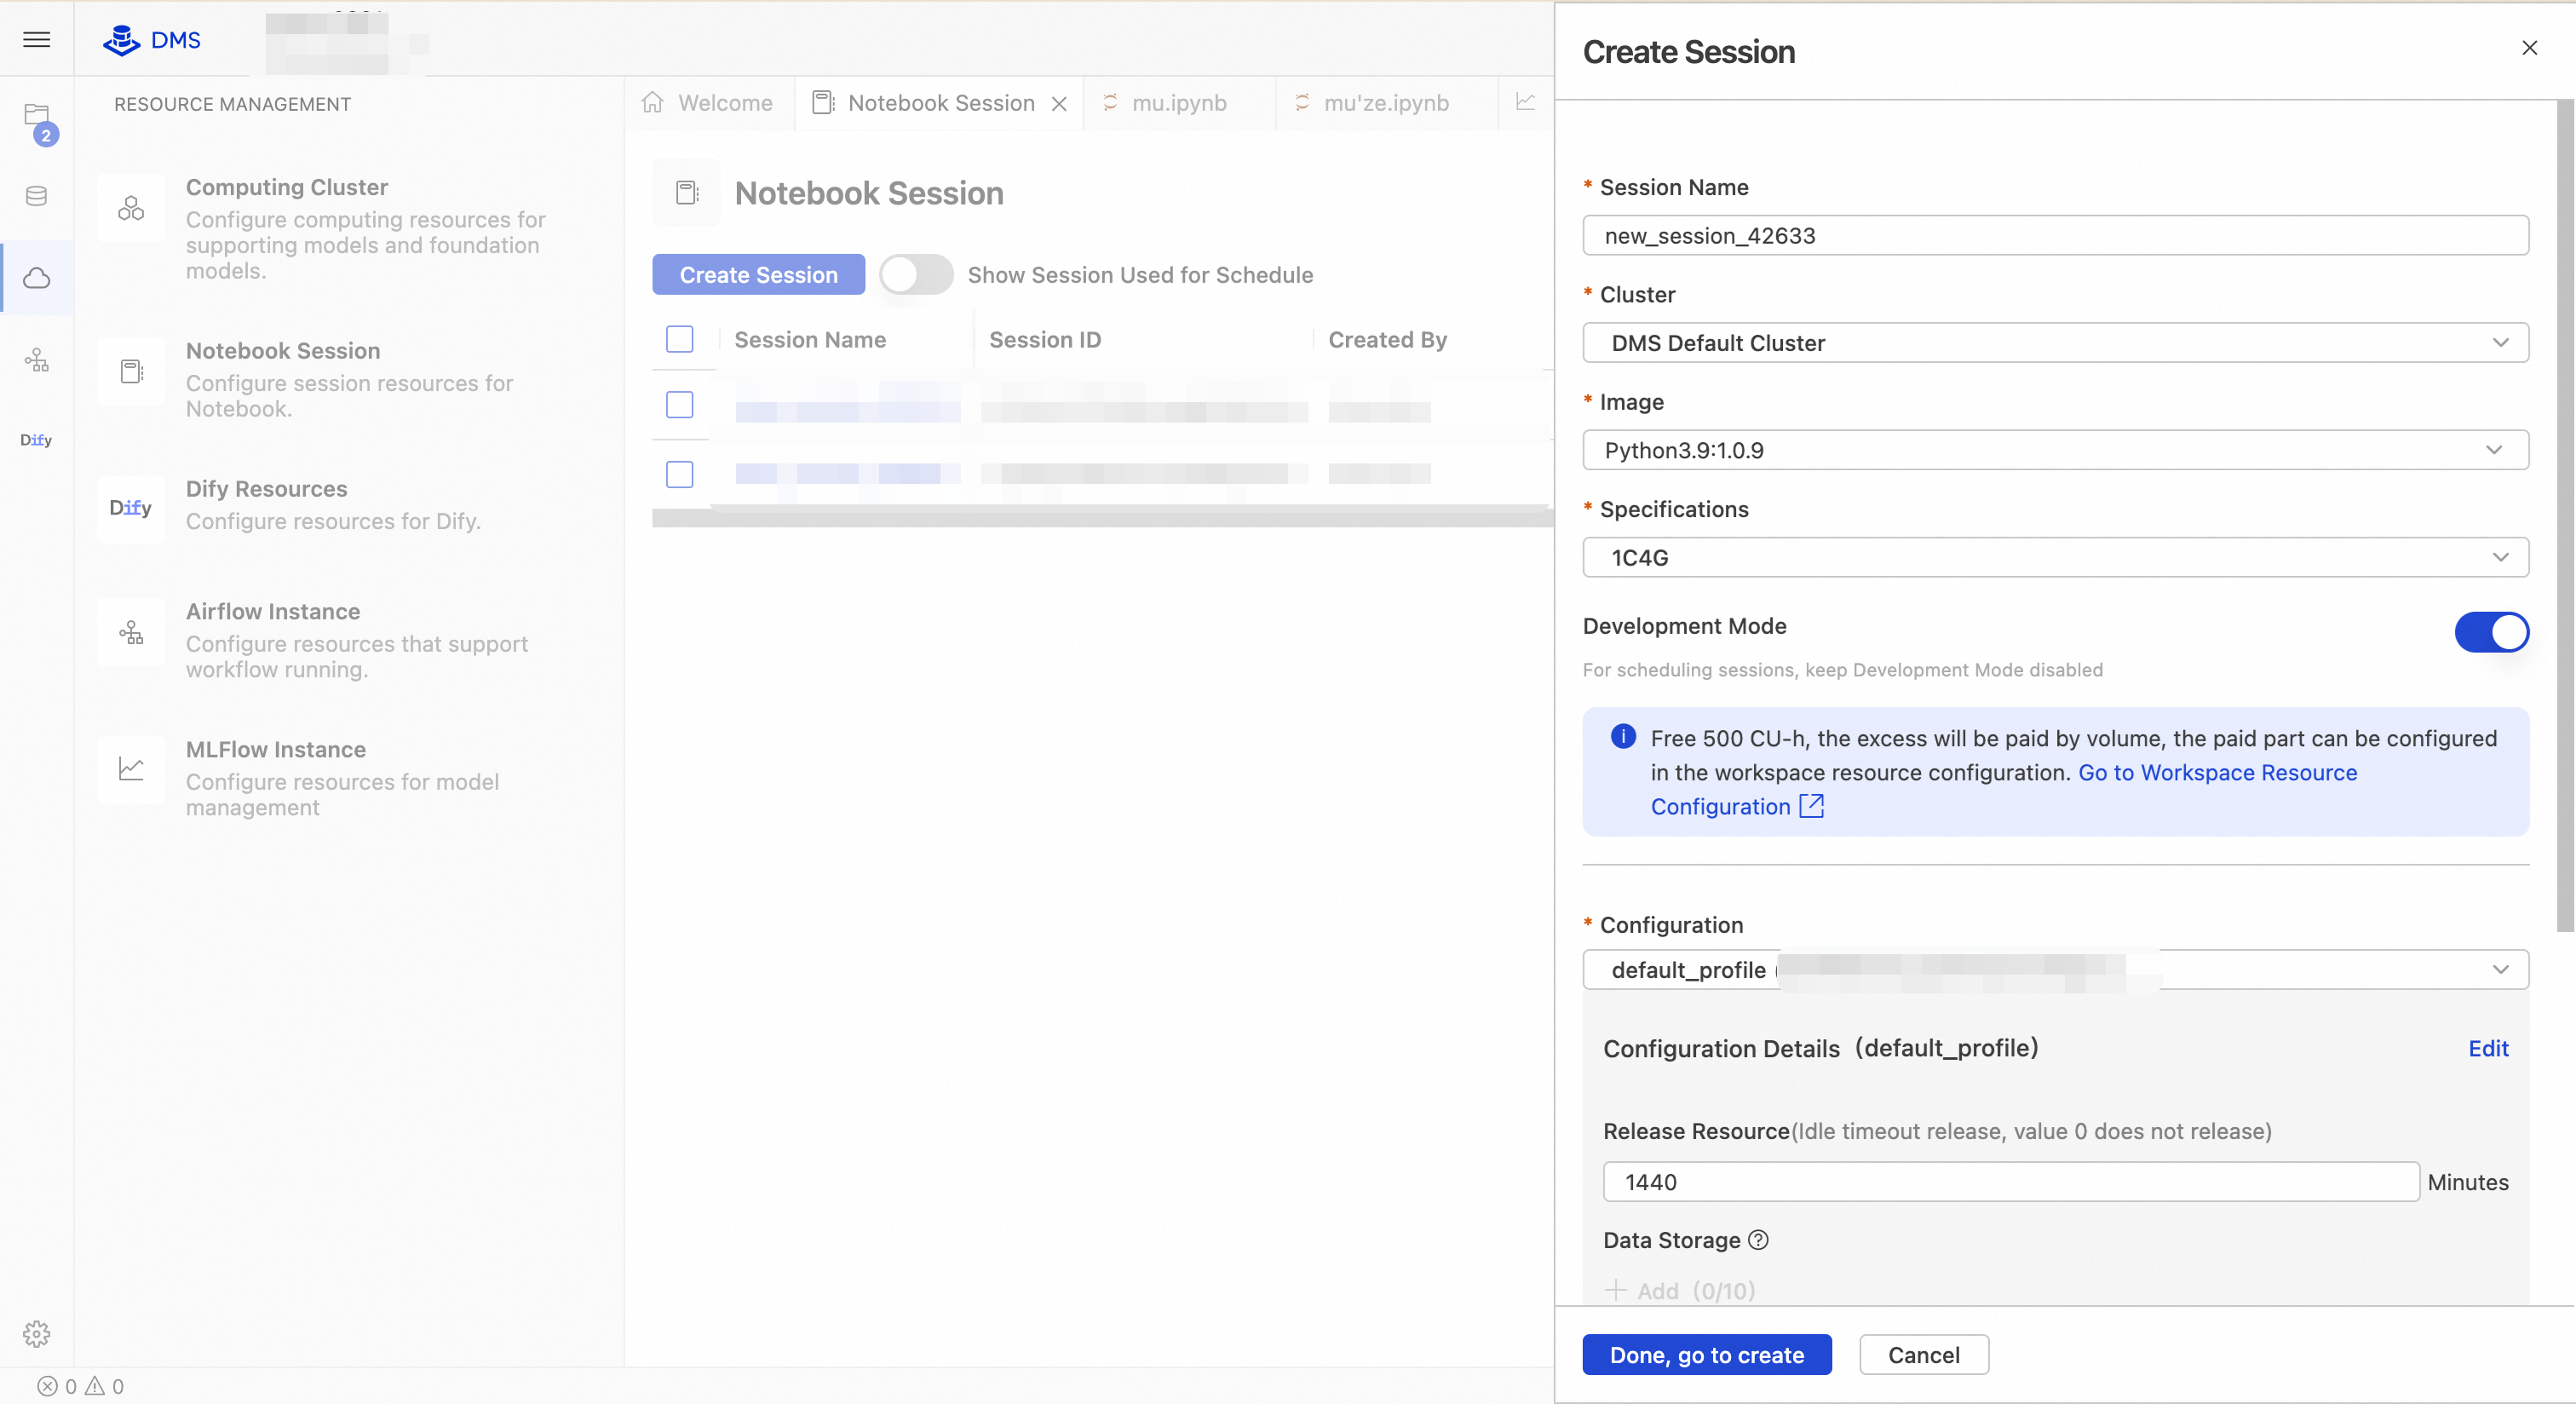Viewport: 2576px width, 1404px height.
Task: Check the second session row checkbox
Action: tap(680, 474)
